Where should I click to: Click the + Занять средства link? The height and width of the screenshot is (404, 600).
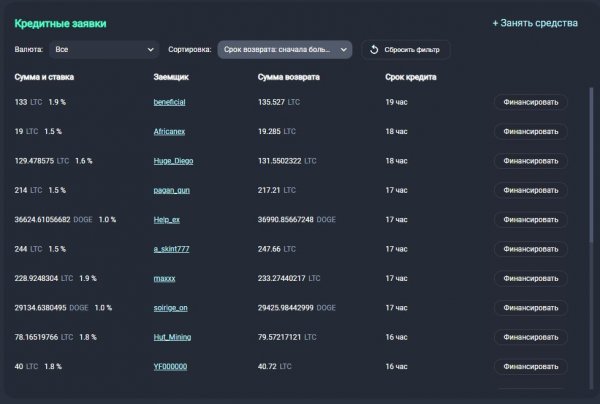pos(535,22)
